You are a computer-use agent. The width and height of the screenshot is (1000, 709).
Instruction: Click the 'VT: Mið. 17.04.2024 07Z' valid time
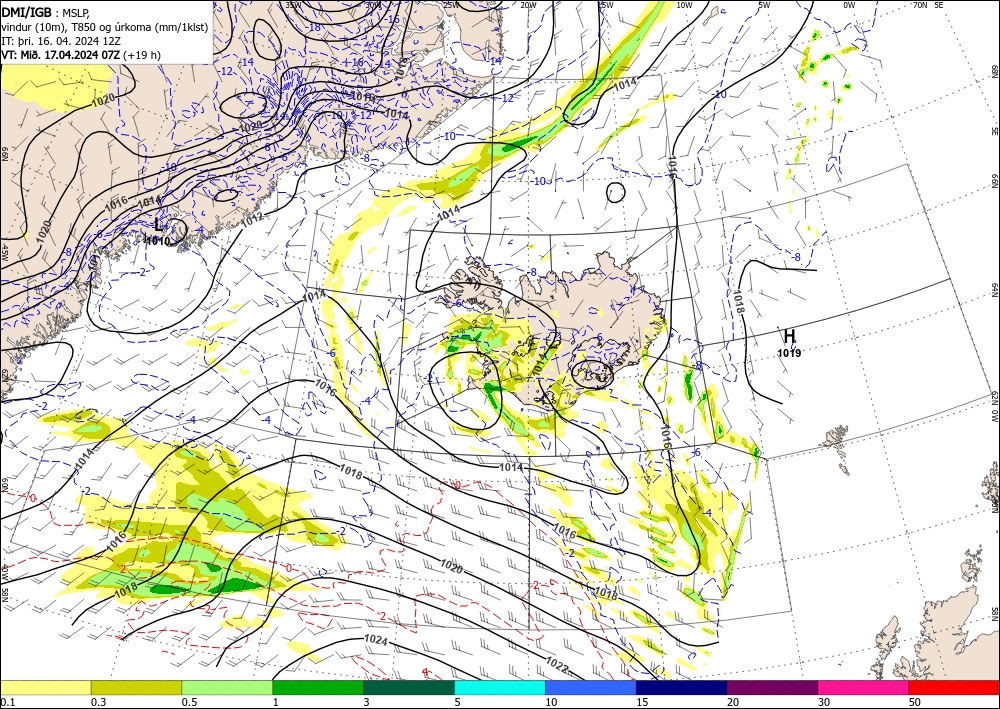point(61,55)
